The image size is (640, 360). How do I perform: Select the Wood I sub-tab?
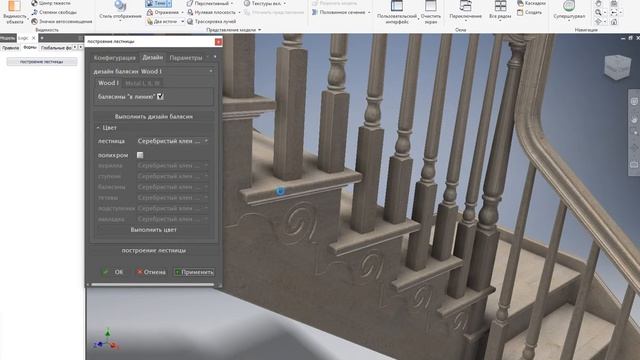click(108, 83)
